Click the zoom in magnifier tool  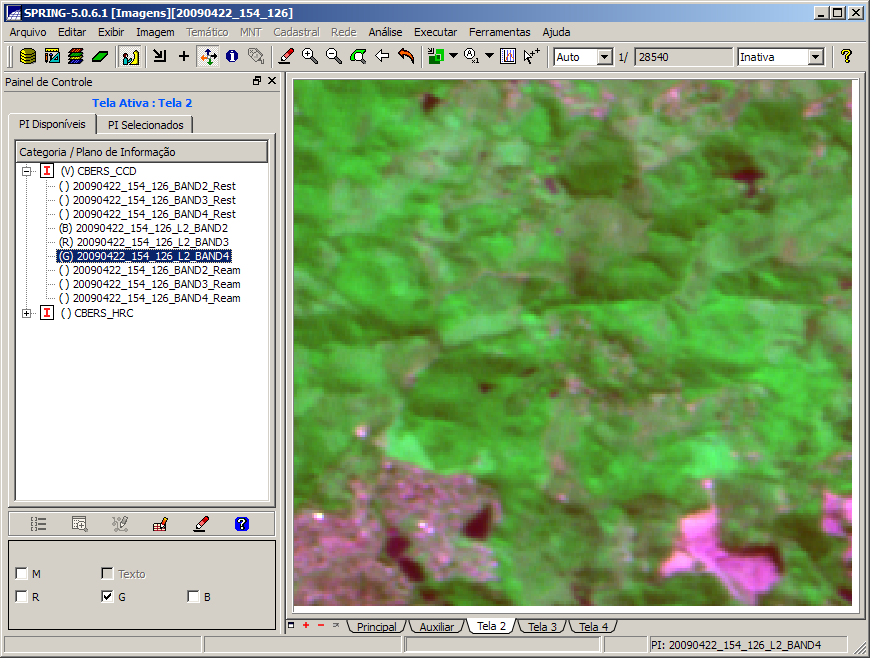click(310, 57)
